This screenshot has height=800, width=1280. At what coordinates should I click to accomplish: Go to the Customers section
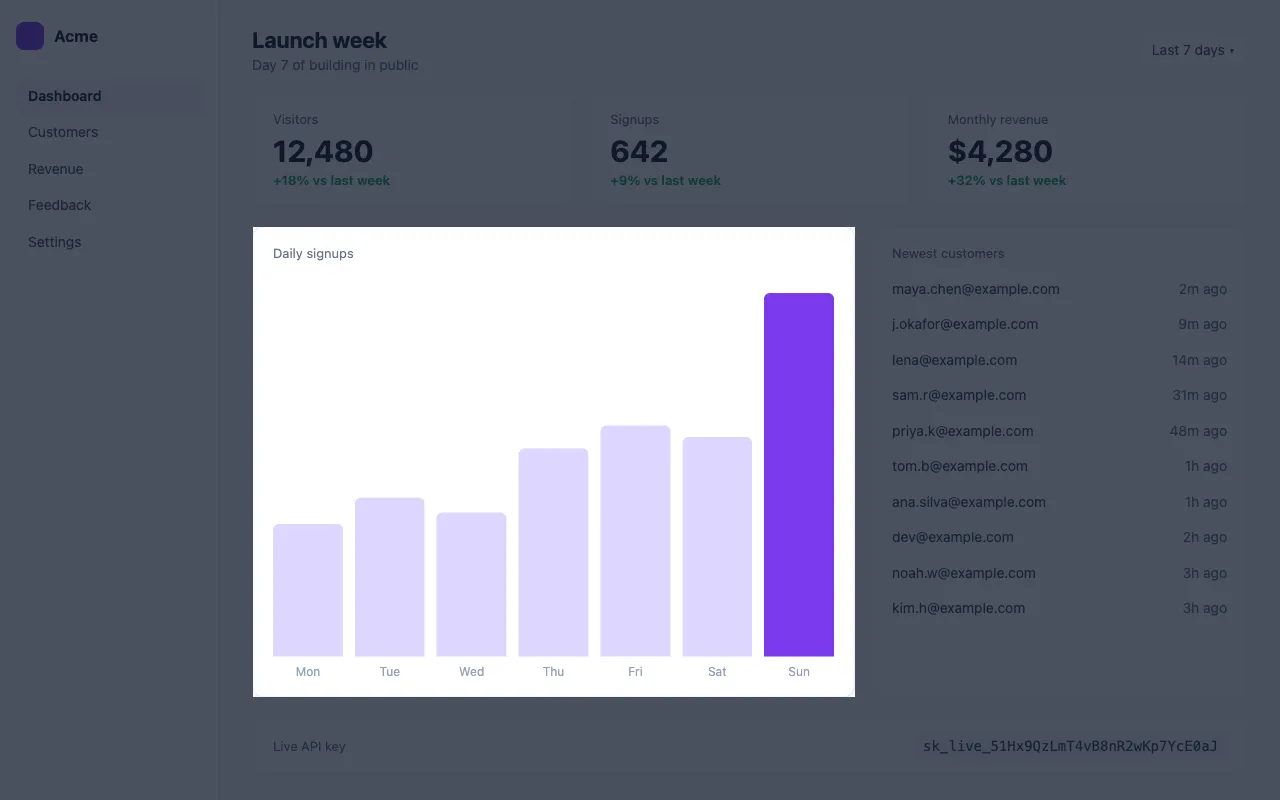point(110,132)
